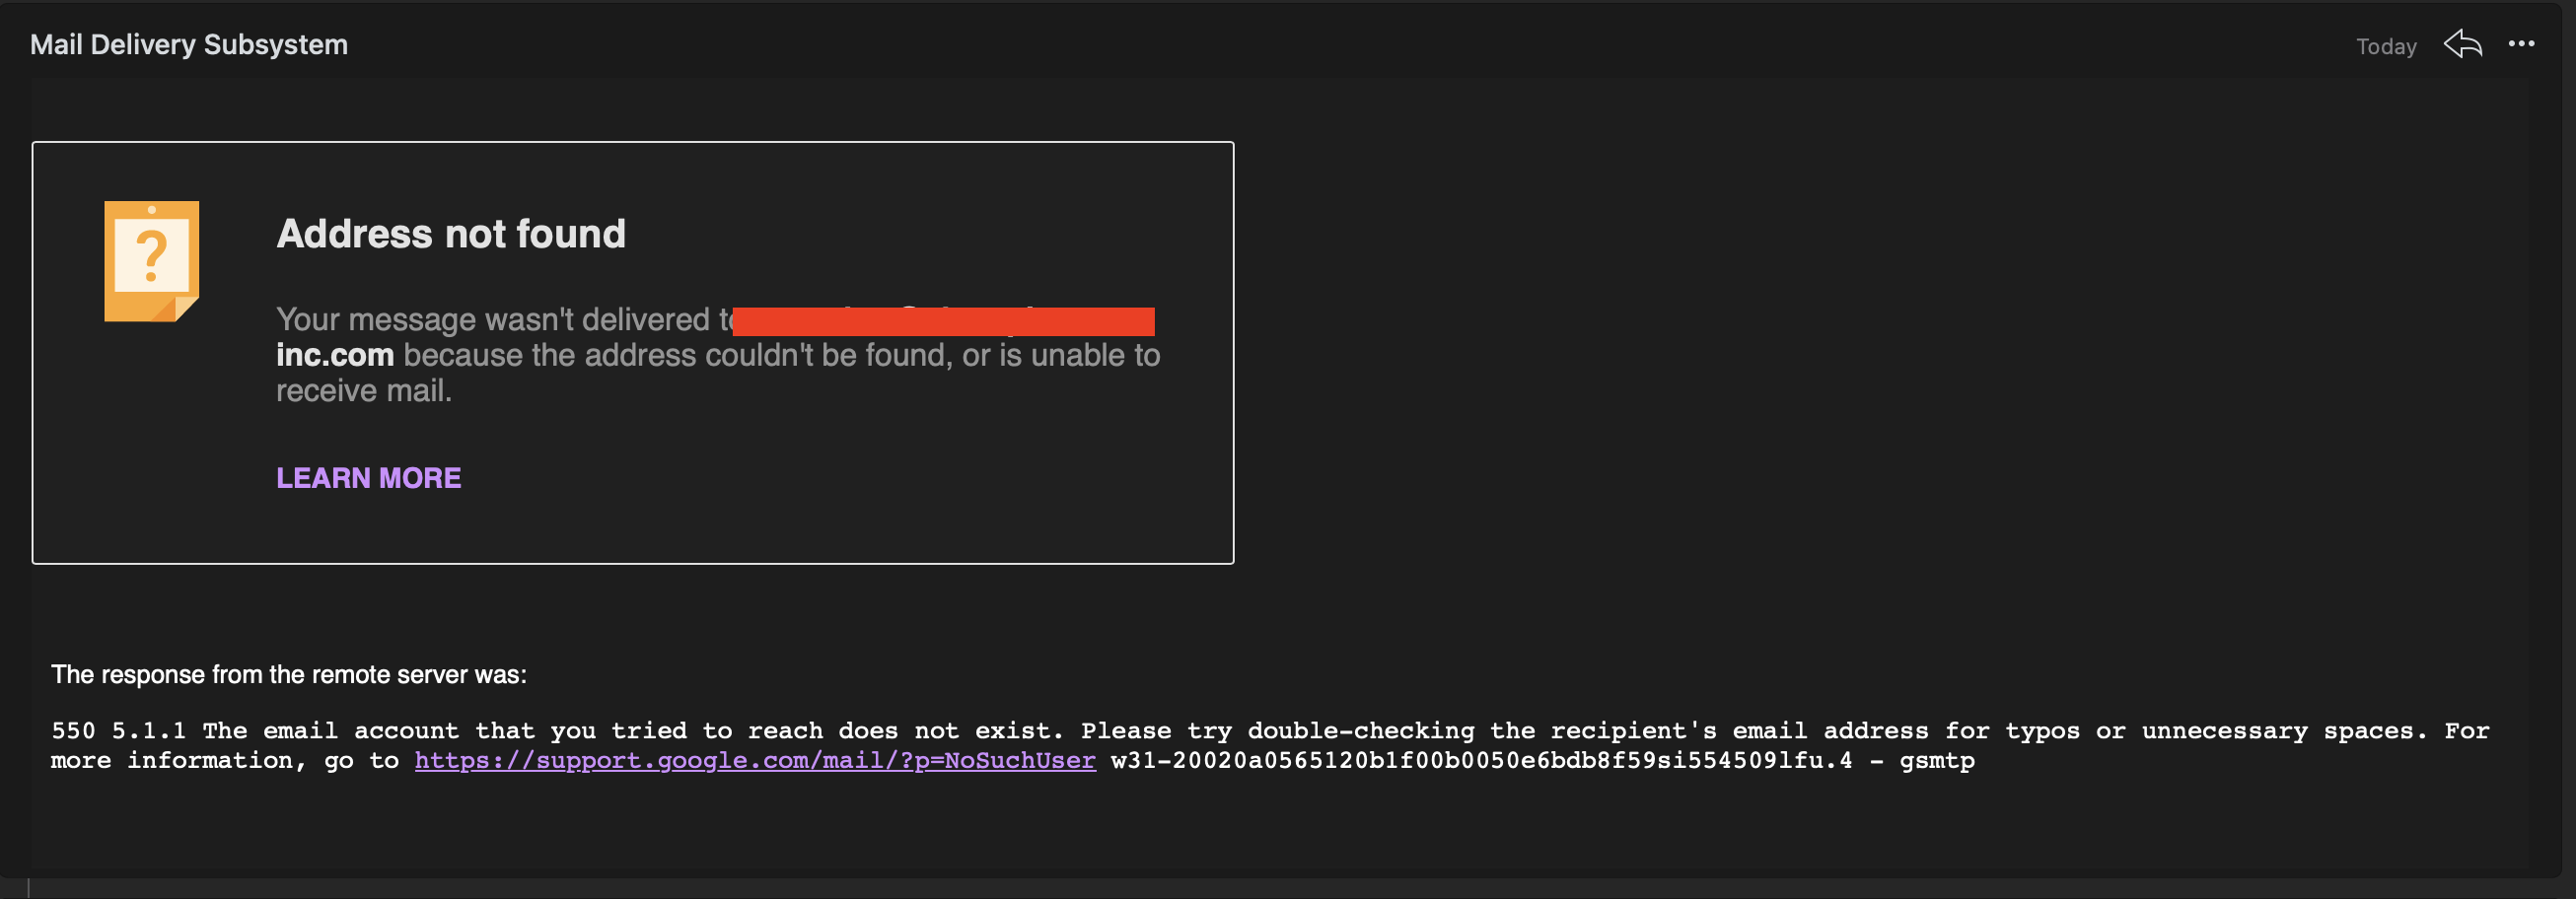Click the bold inc.com domain text
The image size is (2576, 899).
[x=335, y=355]
